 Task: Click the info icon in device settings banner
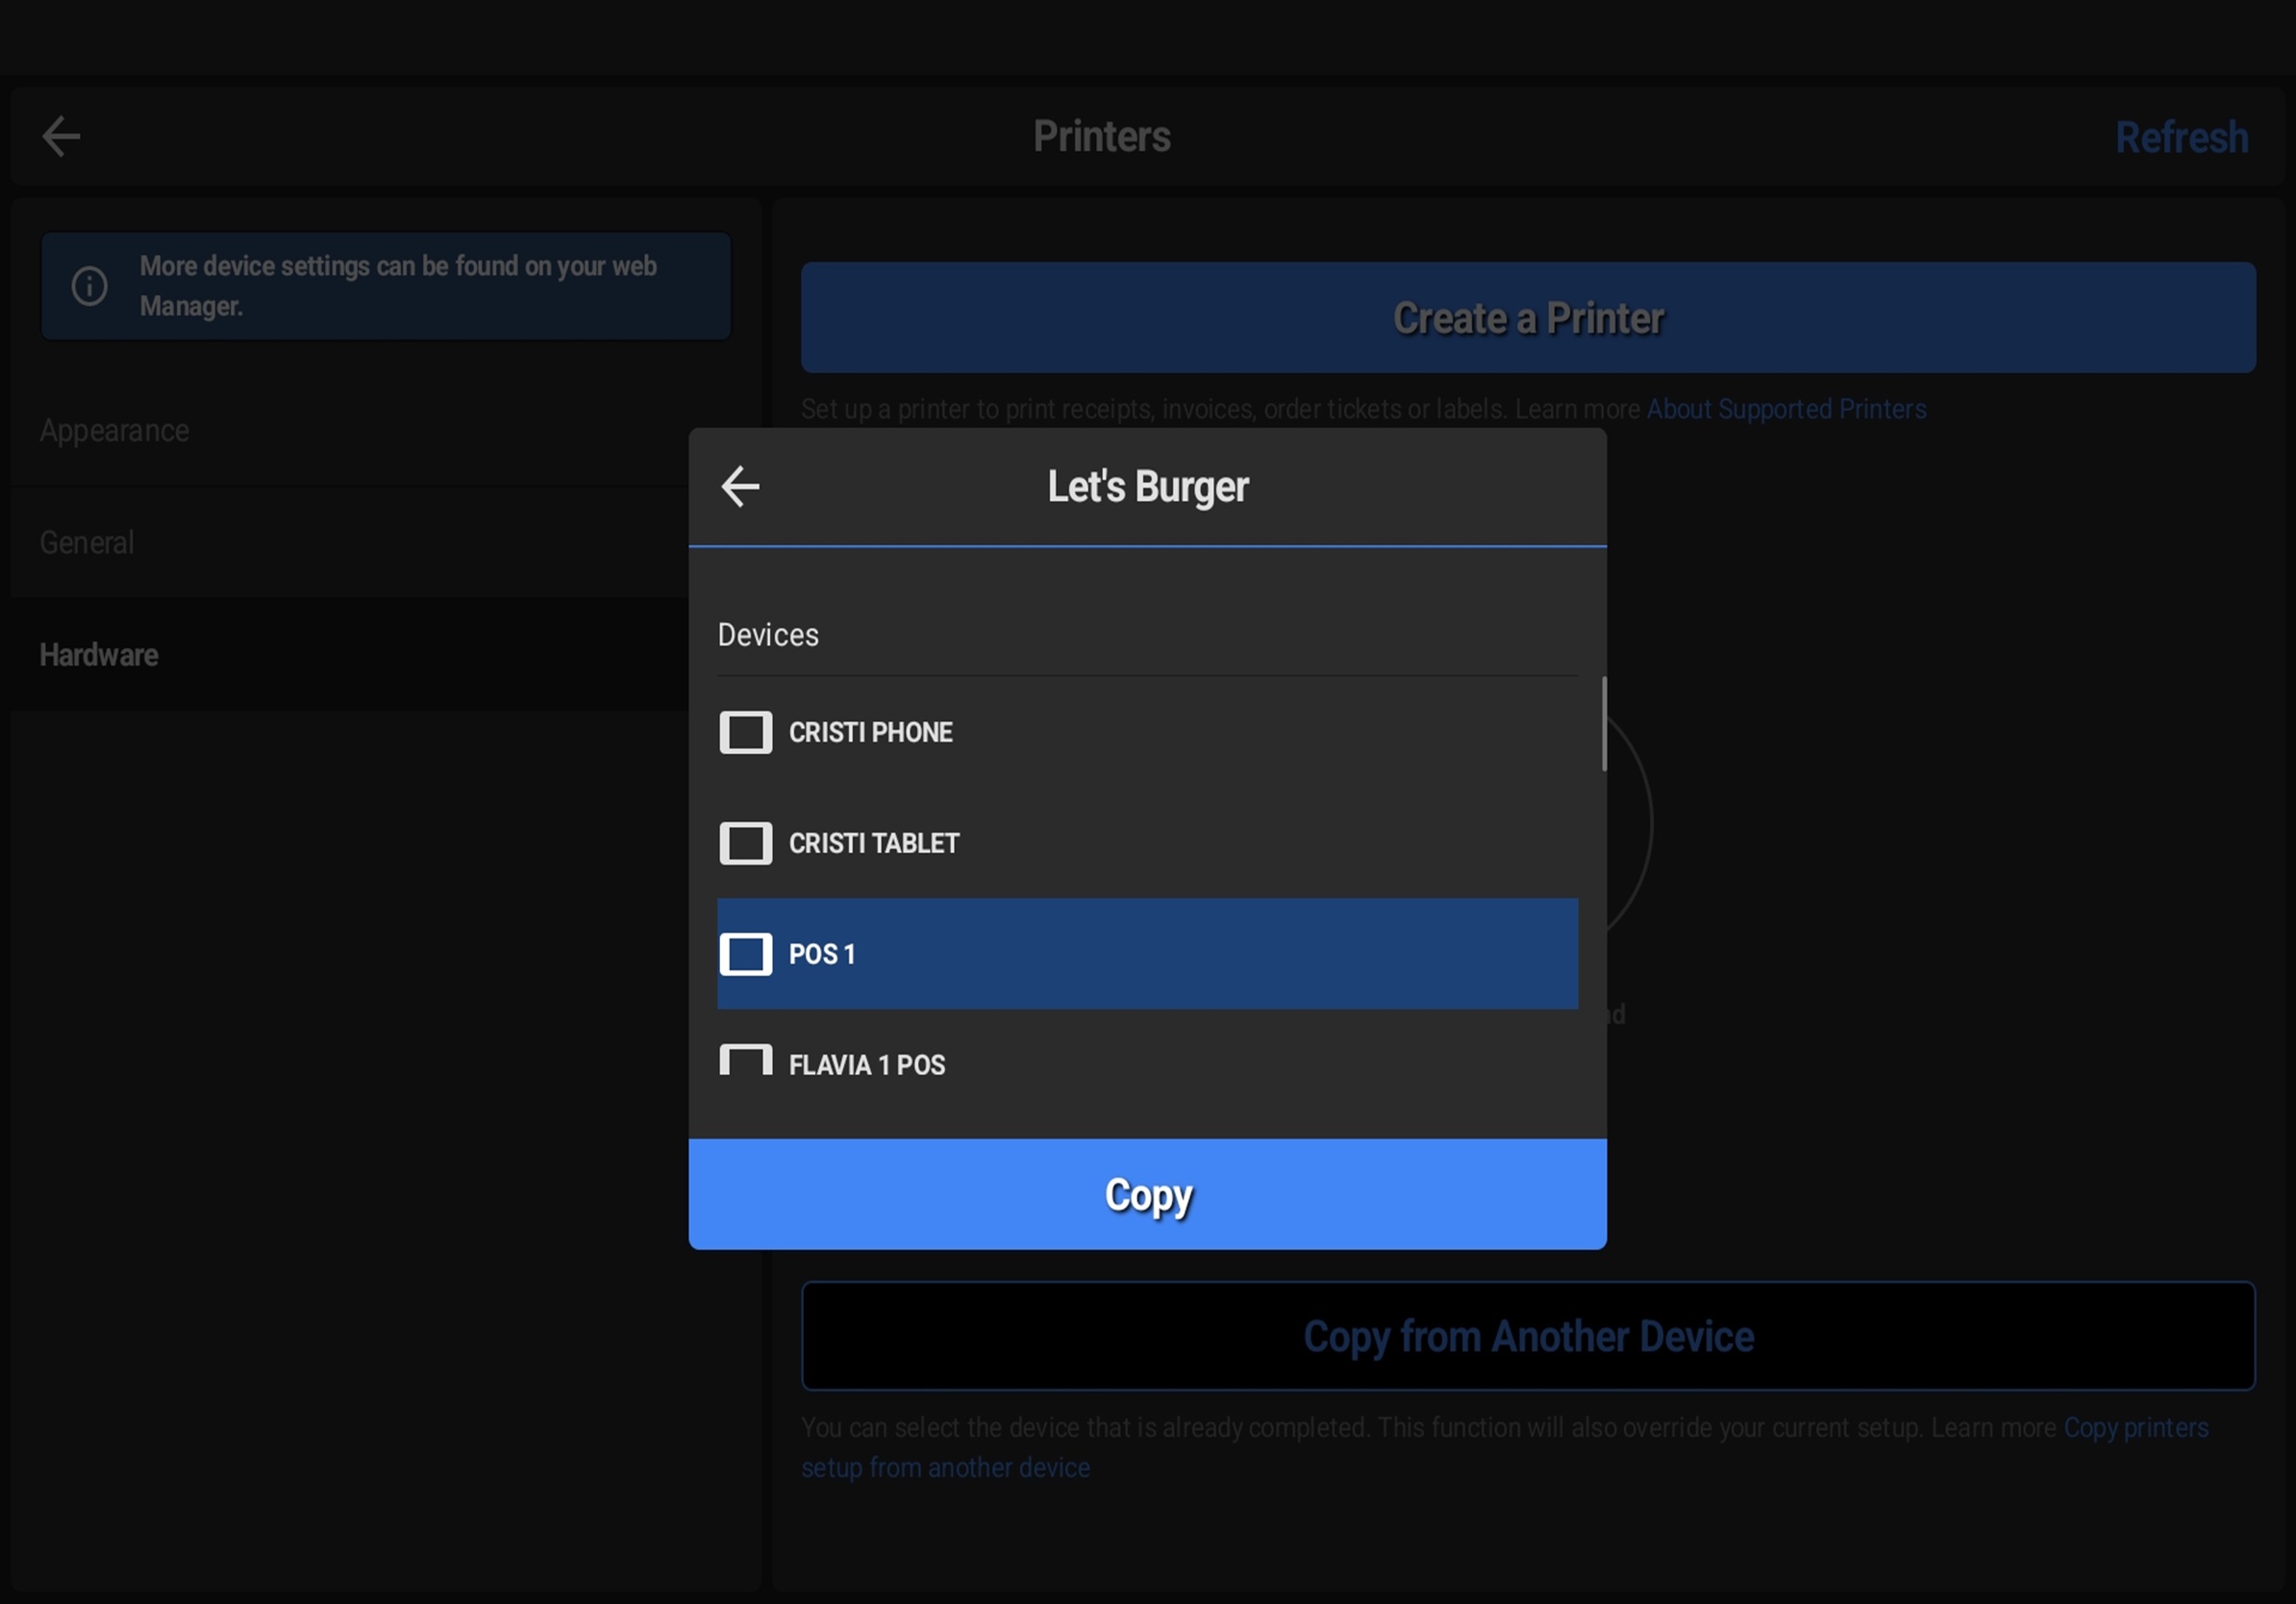(89, 286)
